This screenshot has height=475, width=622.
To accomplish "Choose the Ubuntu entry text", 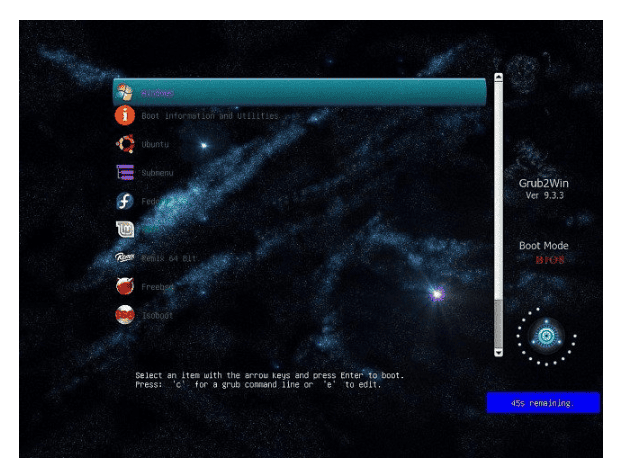I will coord(155,144).
